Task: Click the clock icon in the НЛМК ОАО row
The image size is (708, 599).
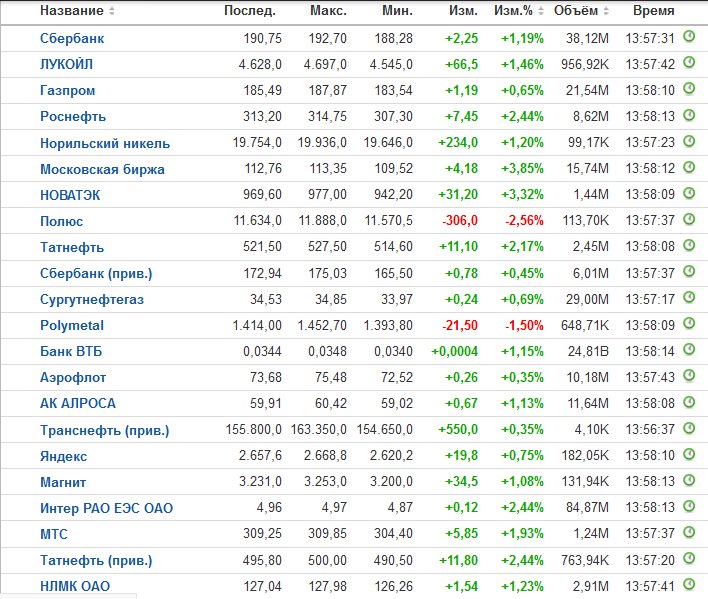Action: point(689,584)
